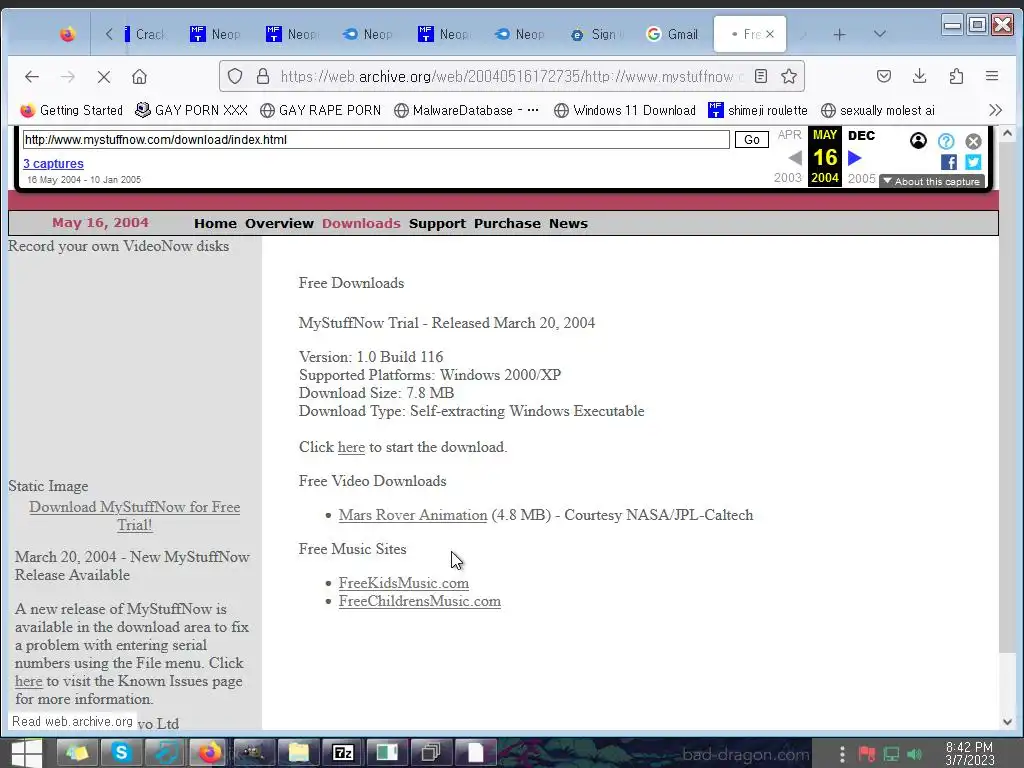Click the Firefox address bar URL
1024x768 pixels.
[x=511, y=76]
